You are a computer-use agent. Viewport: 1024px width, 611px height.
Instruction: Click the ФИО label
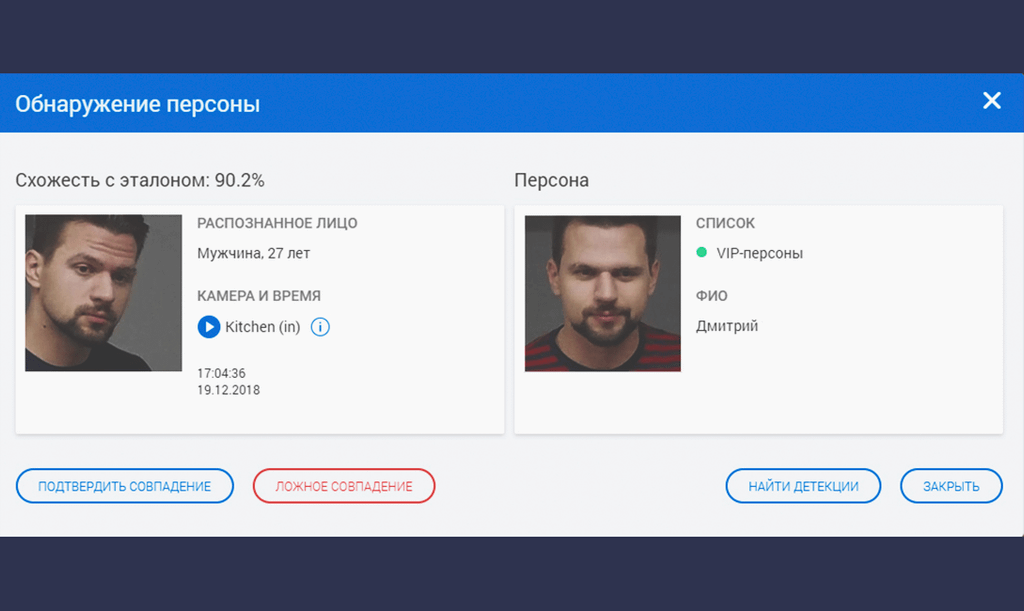click(x=711, y=296)
